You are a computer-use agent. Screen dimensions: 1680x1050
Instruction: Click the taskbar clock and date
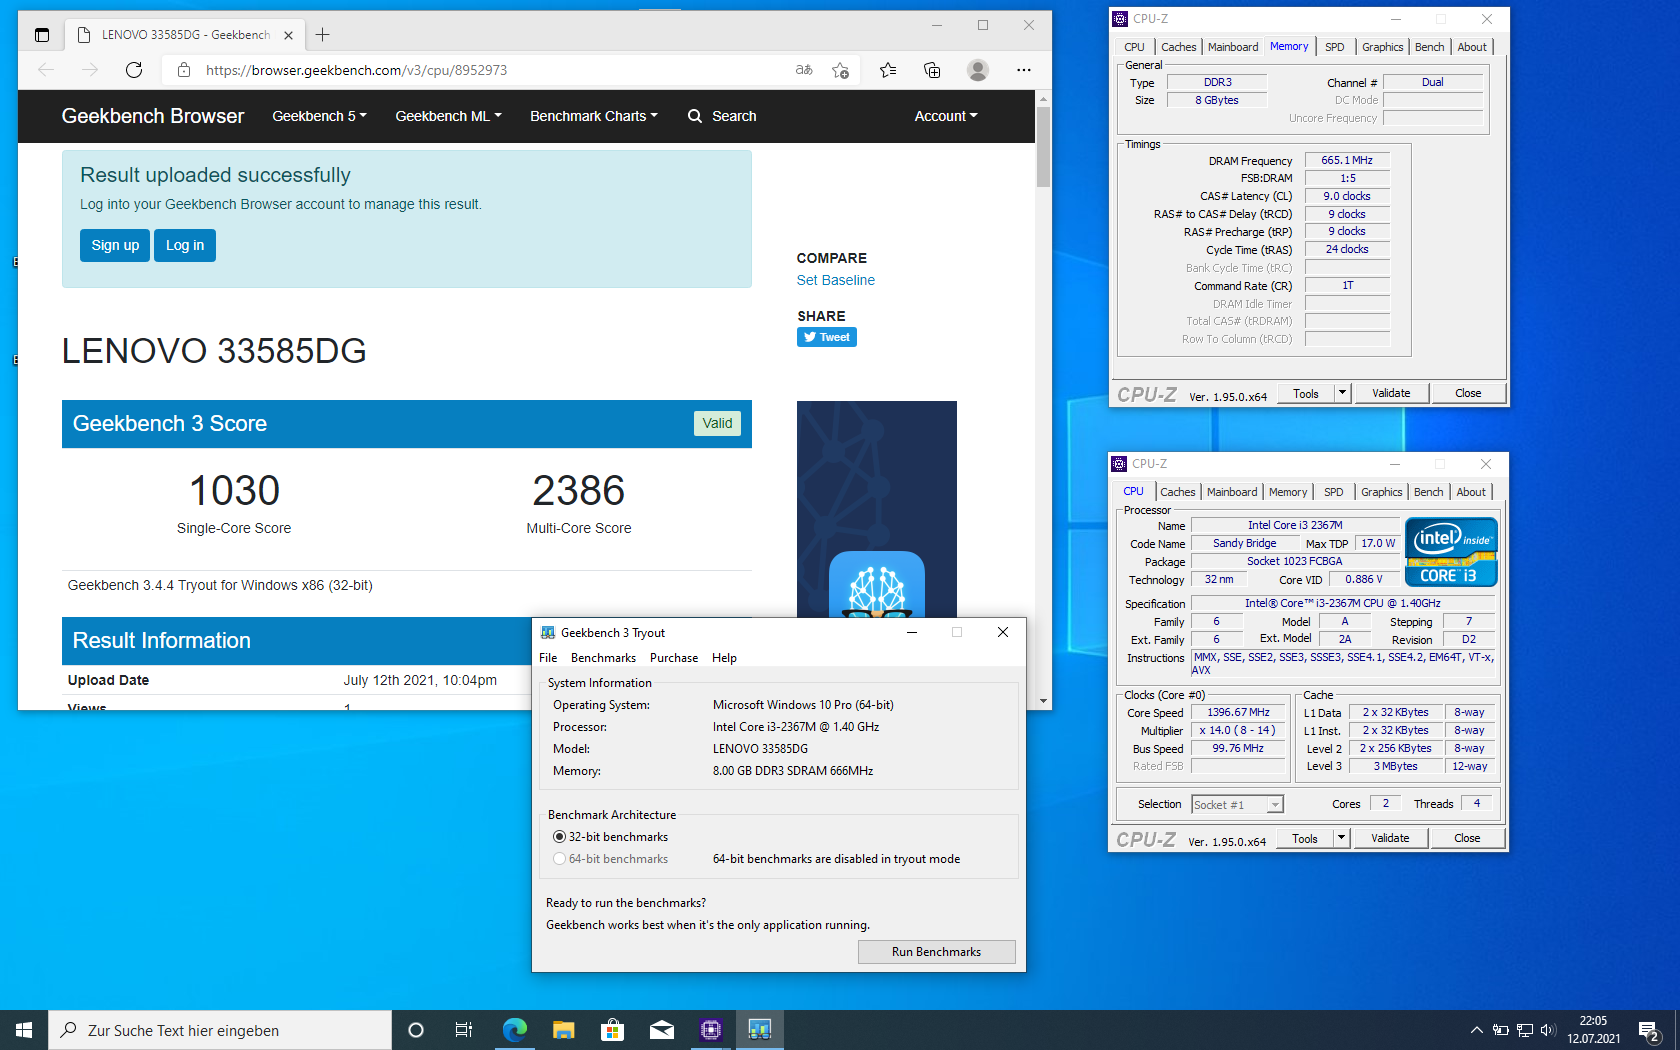point(1593,1030)
